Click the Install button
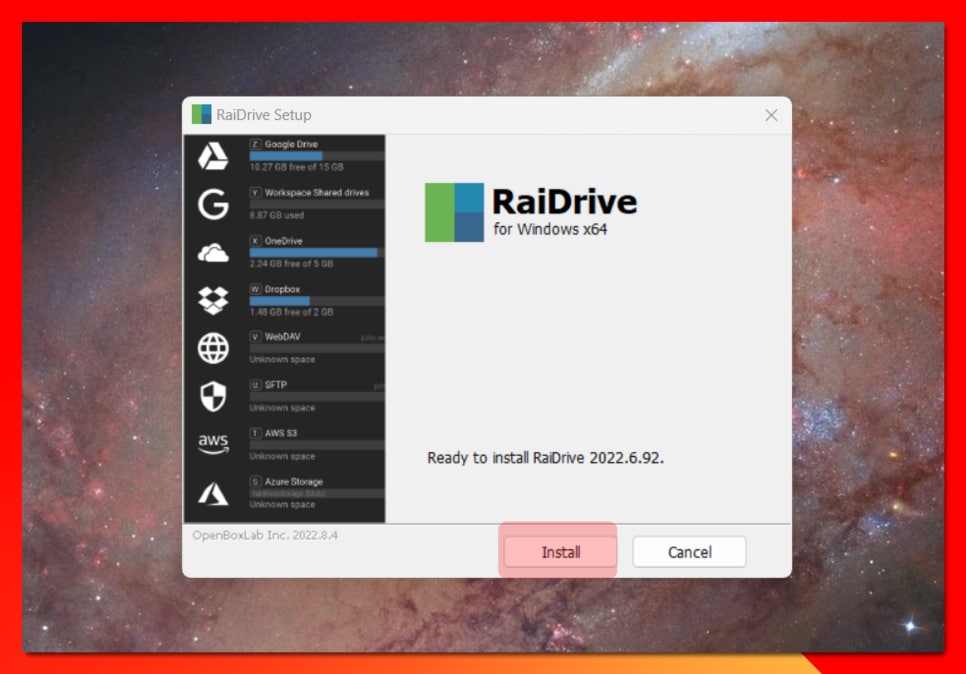 [558, 551]
